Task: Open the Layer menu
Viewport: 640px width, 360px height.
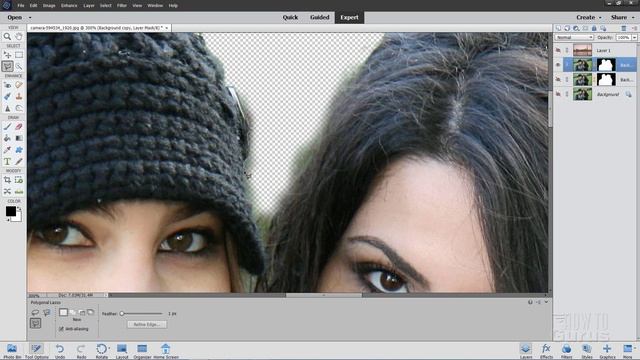Action: tap(89, 6)
